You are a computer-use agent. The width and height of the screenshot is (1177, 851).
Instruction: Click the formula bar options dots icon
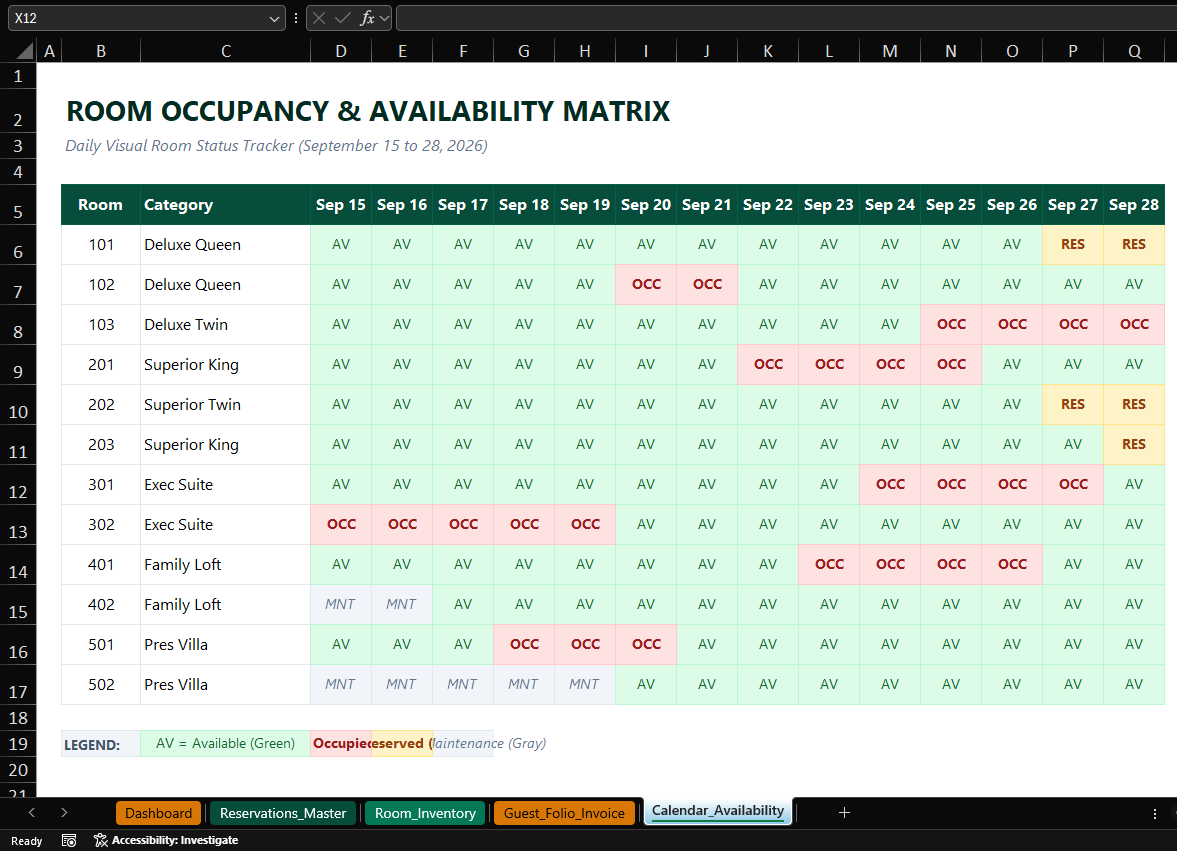click(x=296, y=18)
